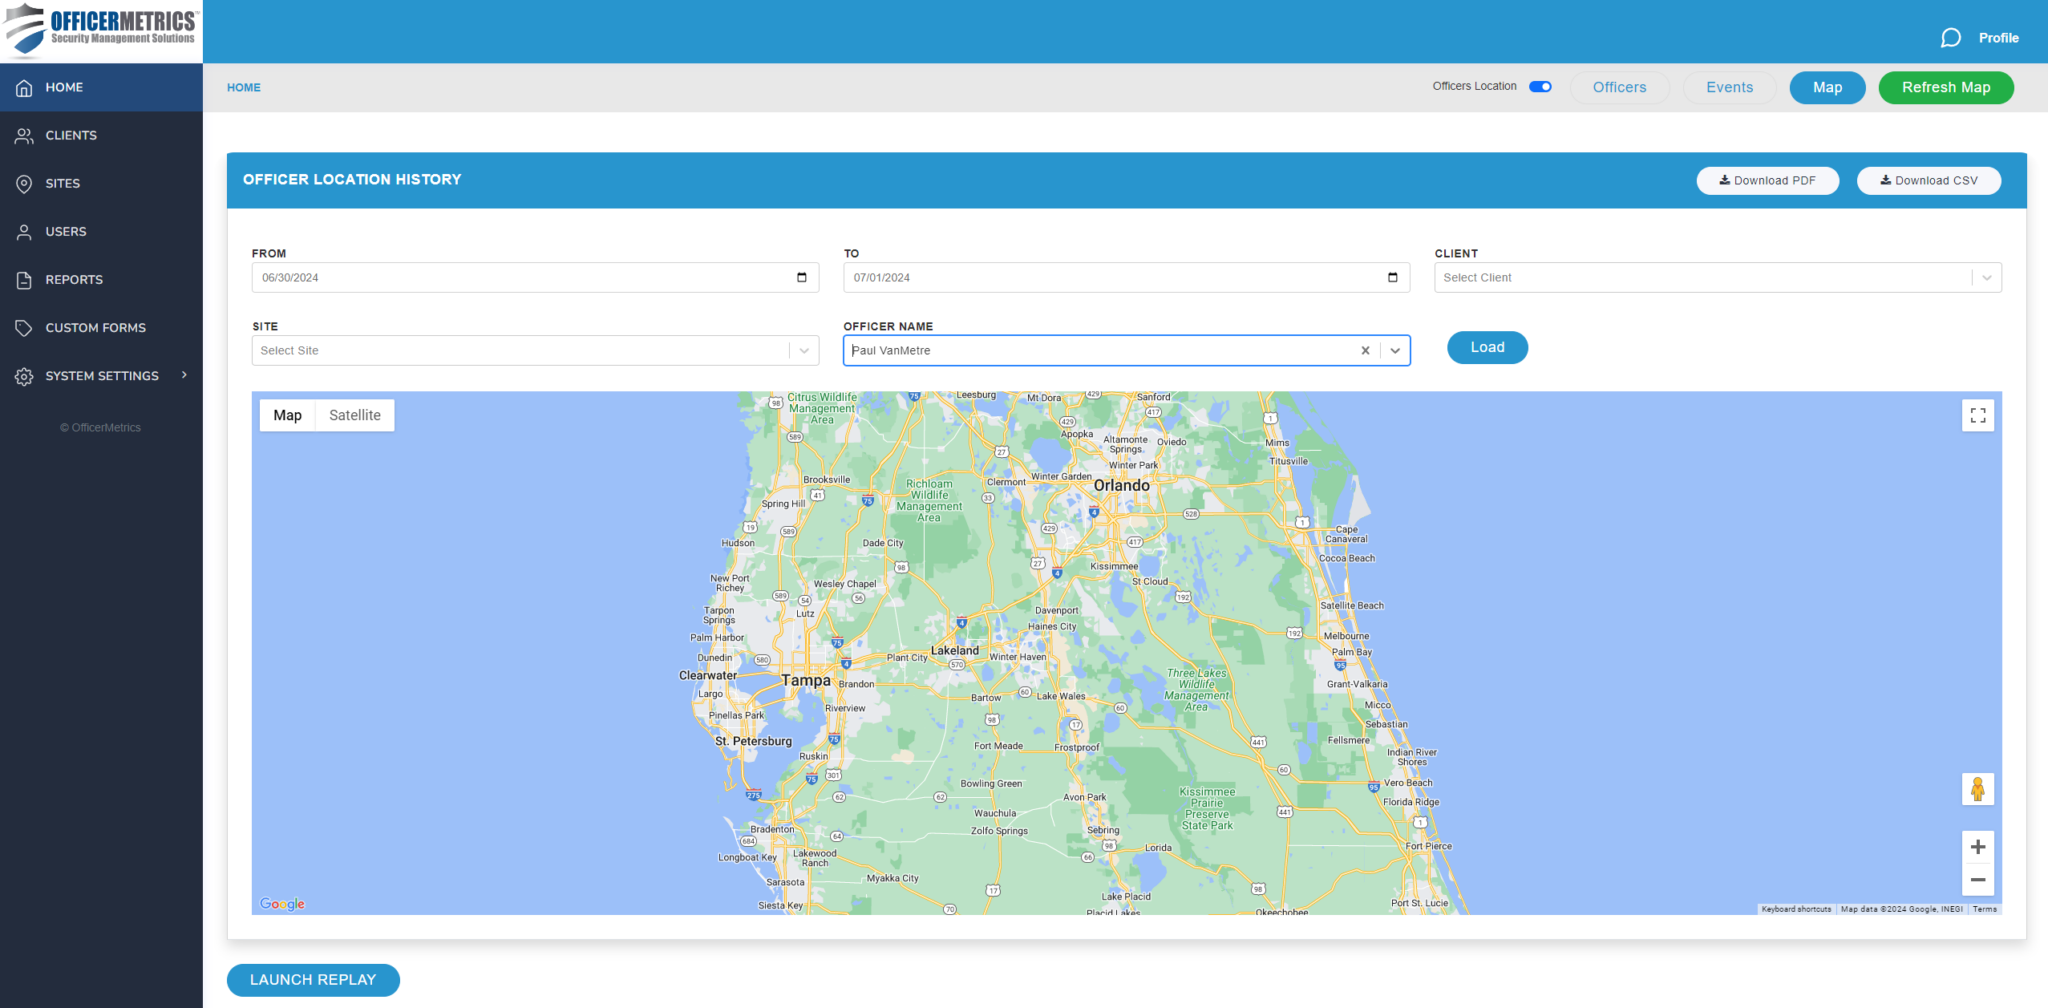This screenshot has width=2048, height=1008.
Task: Pick up the Street View pegman
Action: [x=1977, y=789]
